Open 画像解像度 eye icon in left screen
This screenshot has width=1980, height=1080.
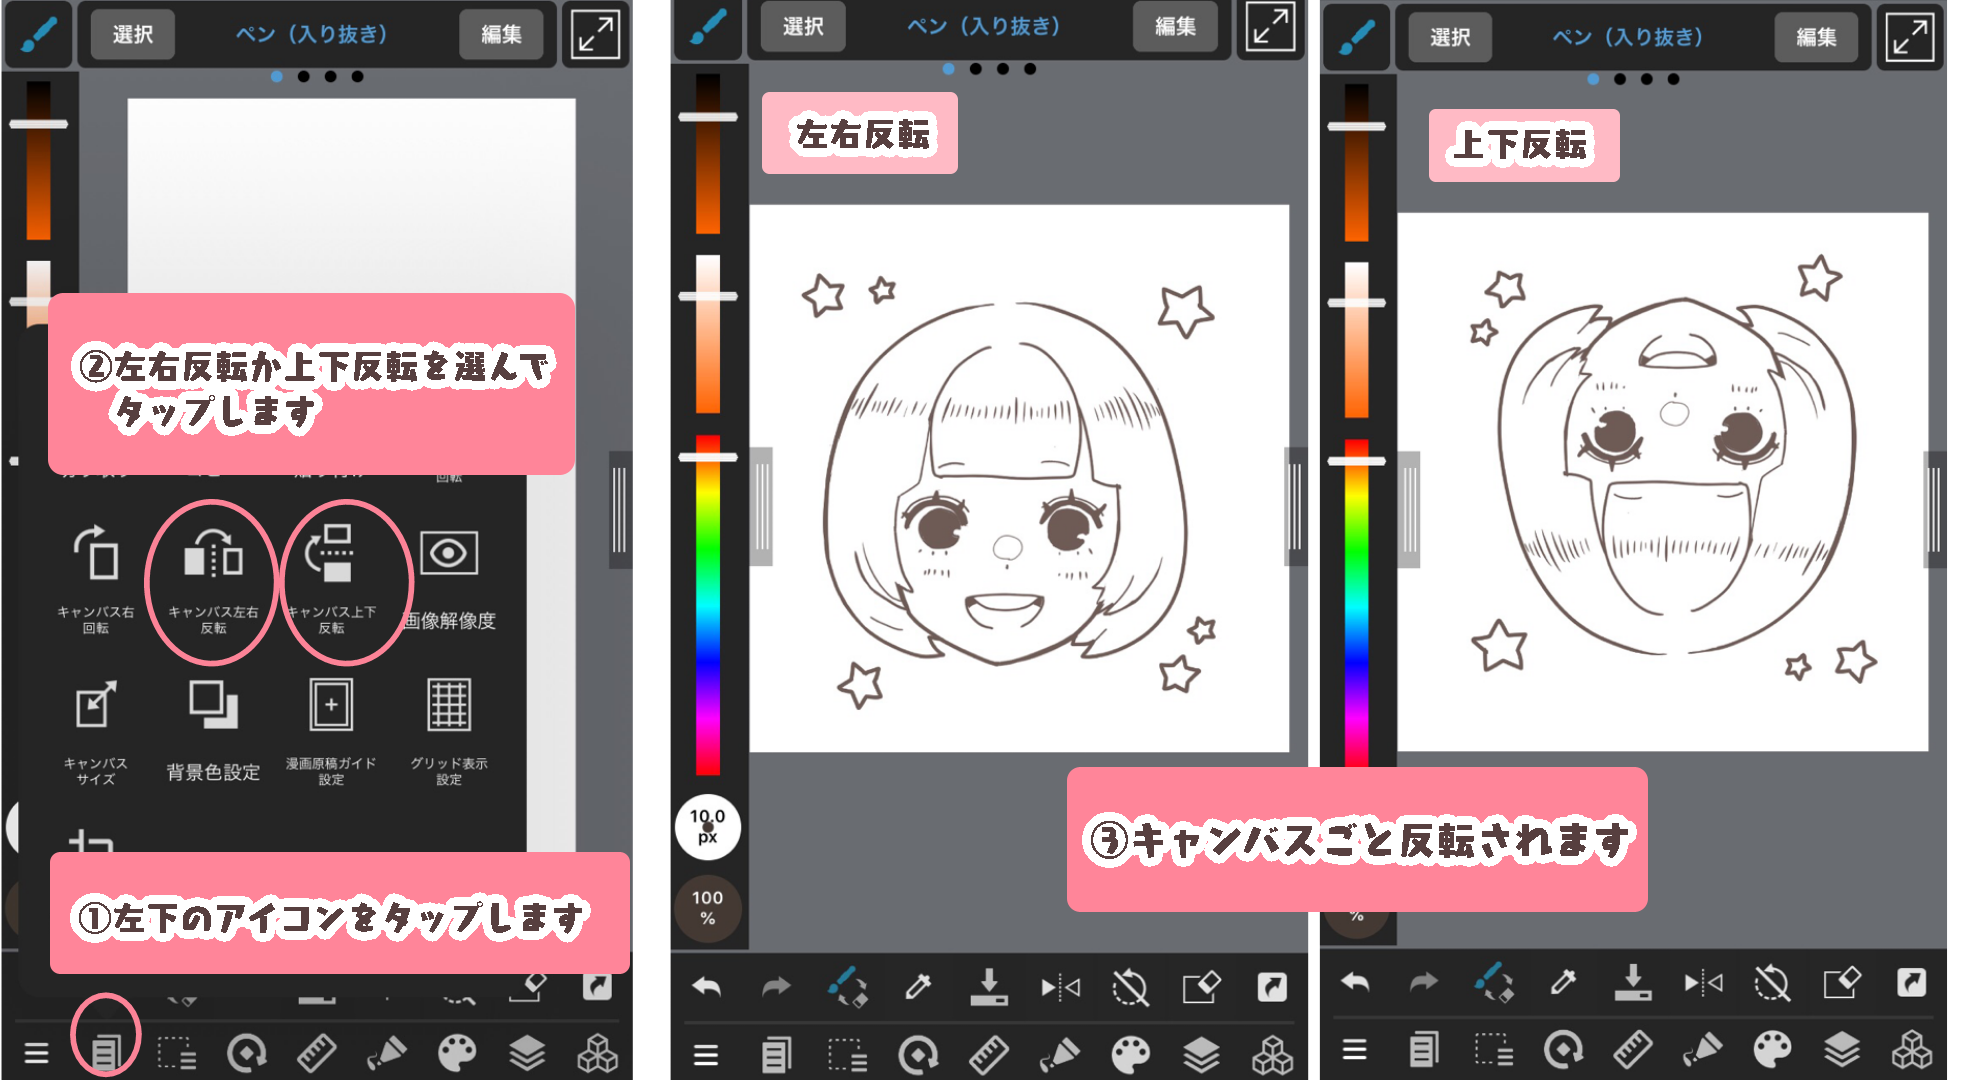[448, 553]
